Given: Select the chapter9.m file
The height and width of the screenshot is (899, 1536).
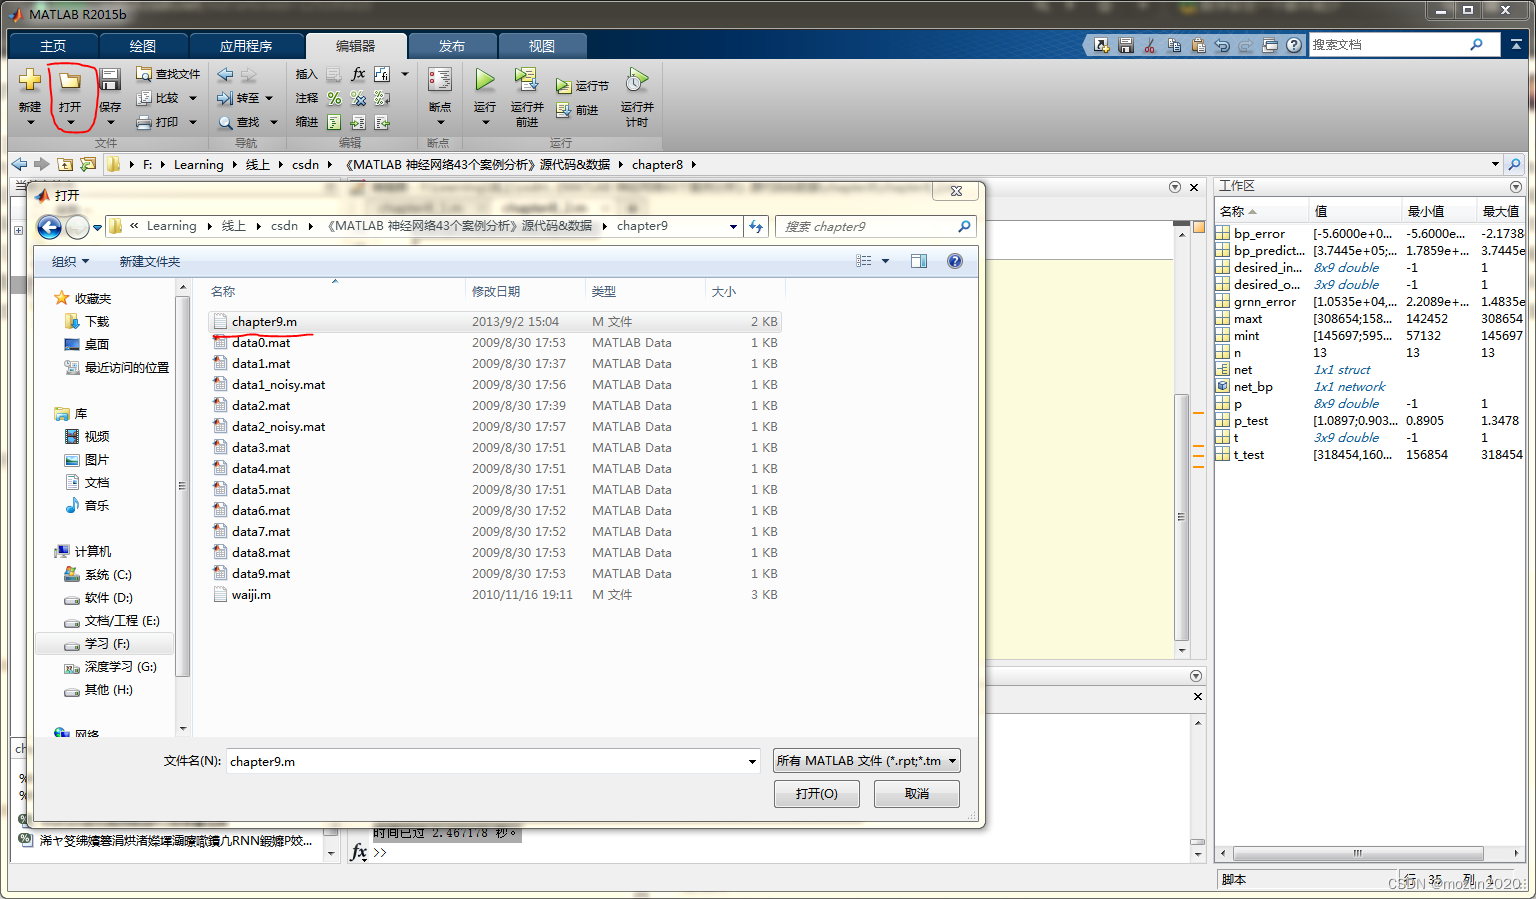Looking at the screenshot, I should tap(494, 321).
